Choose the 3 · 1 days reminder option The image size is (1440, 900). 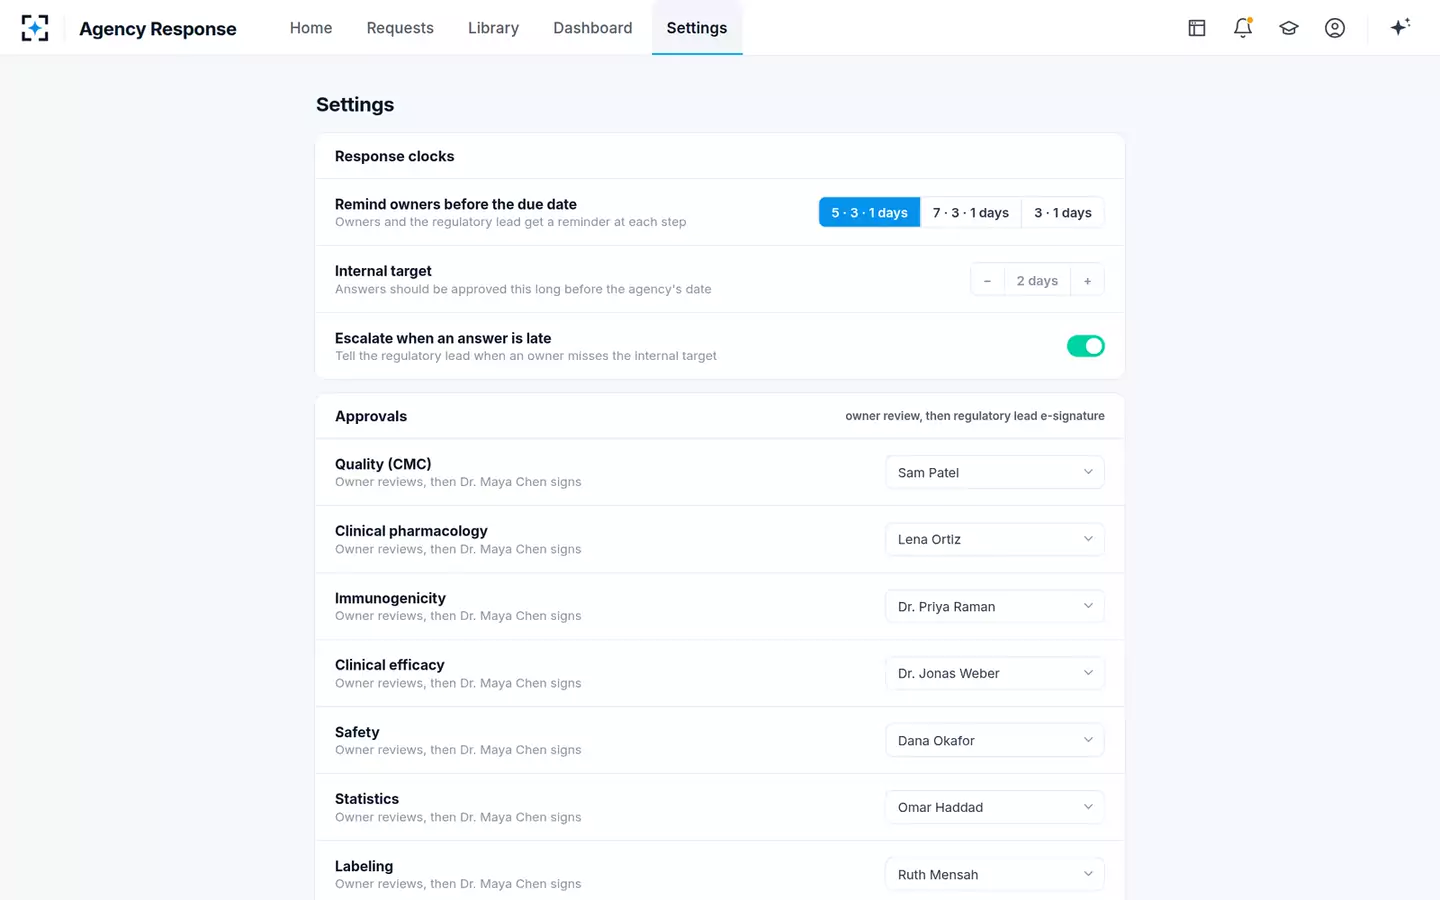coord(1063,213)
